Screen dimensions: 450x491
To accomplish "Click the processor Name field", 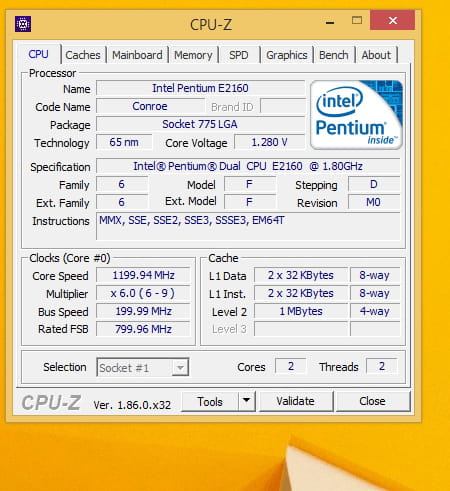I will [201, 88].
